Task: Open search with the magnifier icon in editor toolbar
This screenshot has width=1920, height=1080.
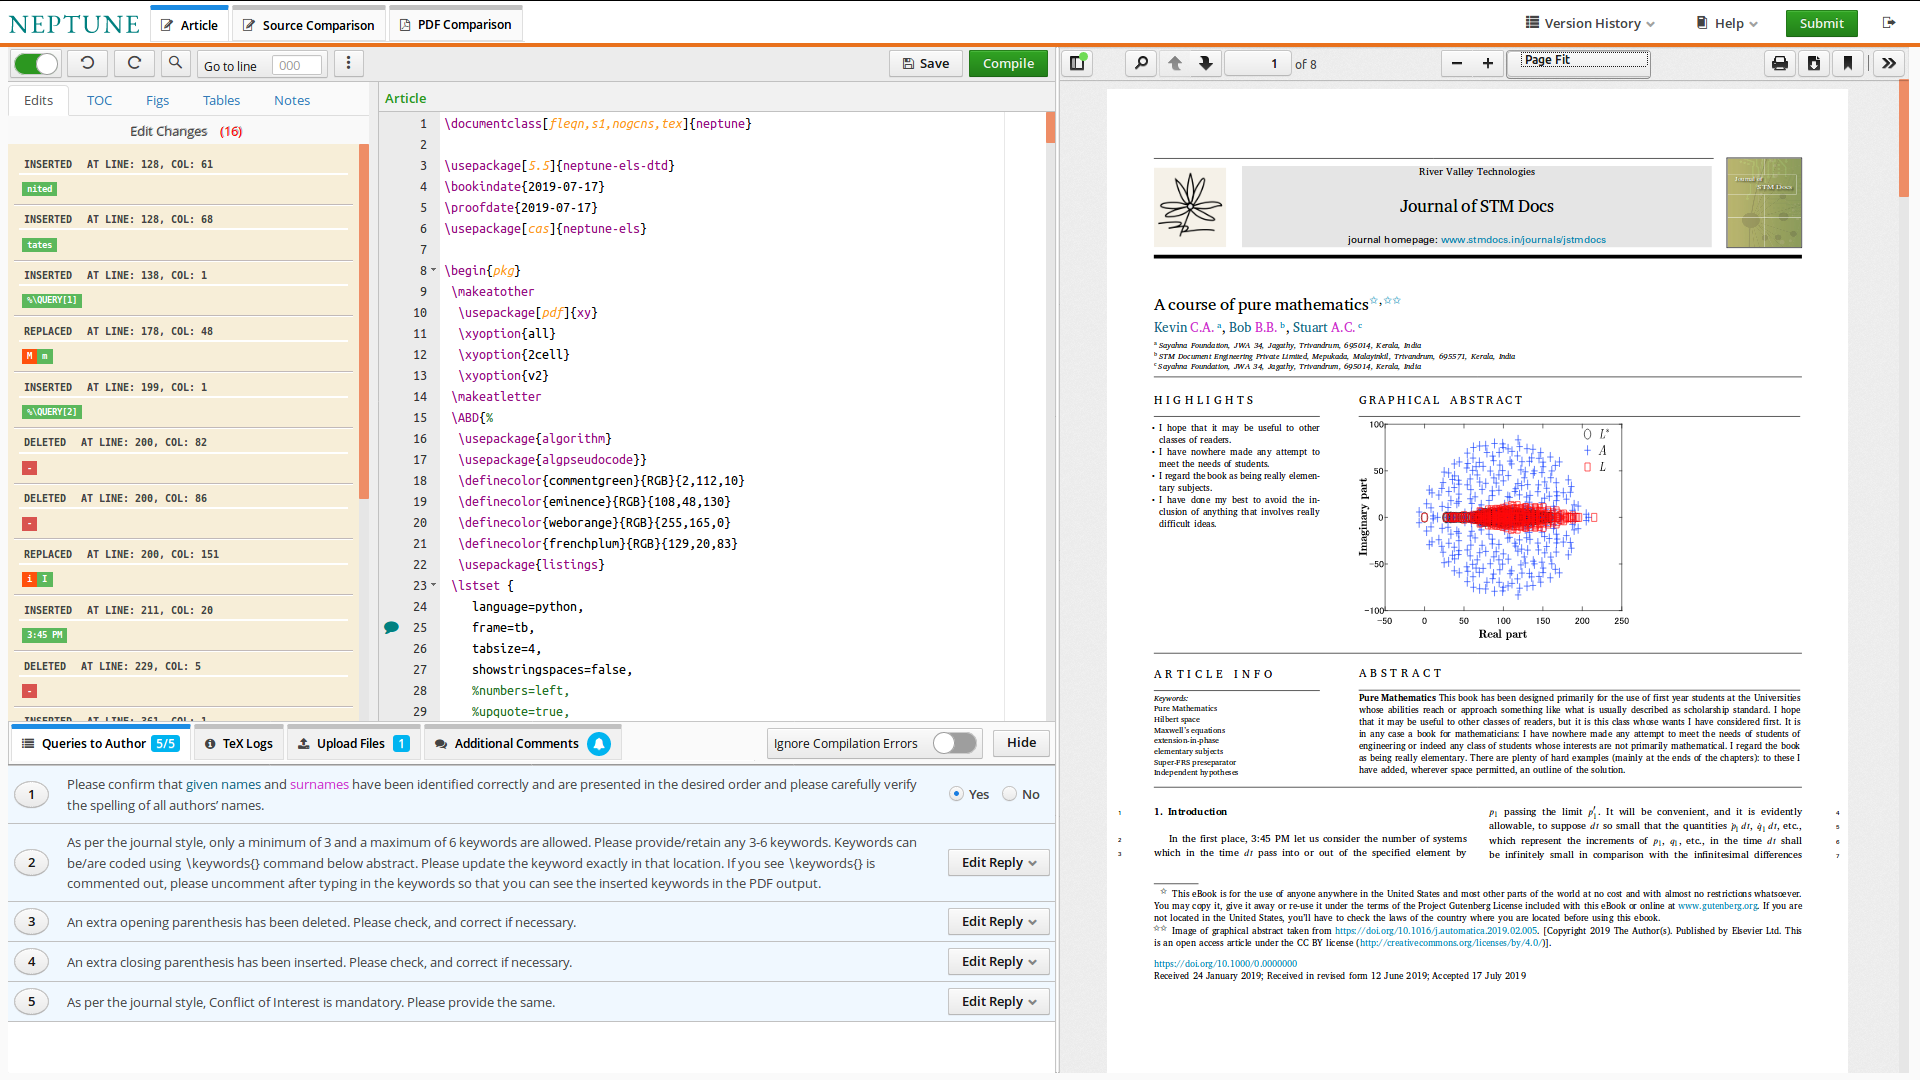Action: pyautogui.click(x=175, y=63)
